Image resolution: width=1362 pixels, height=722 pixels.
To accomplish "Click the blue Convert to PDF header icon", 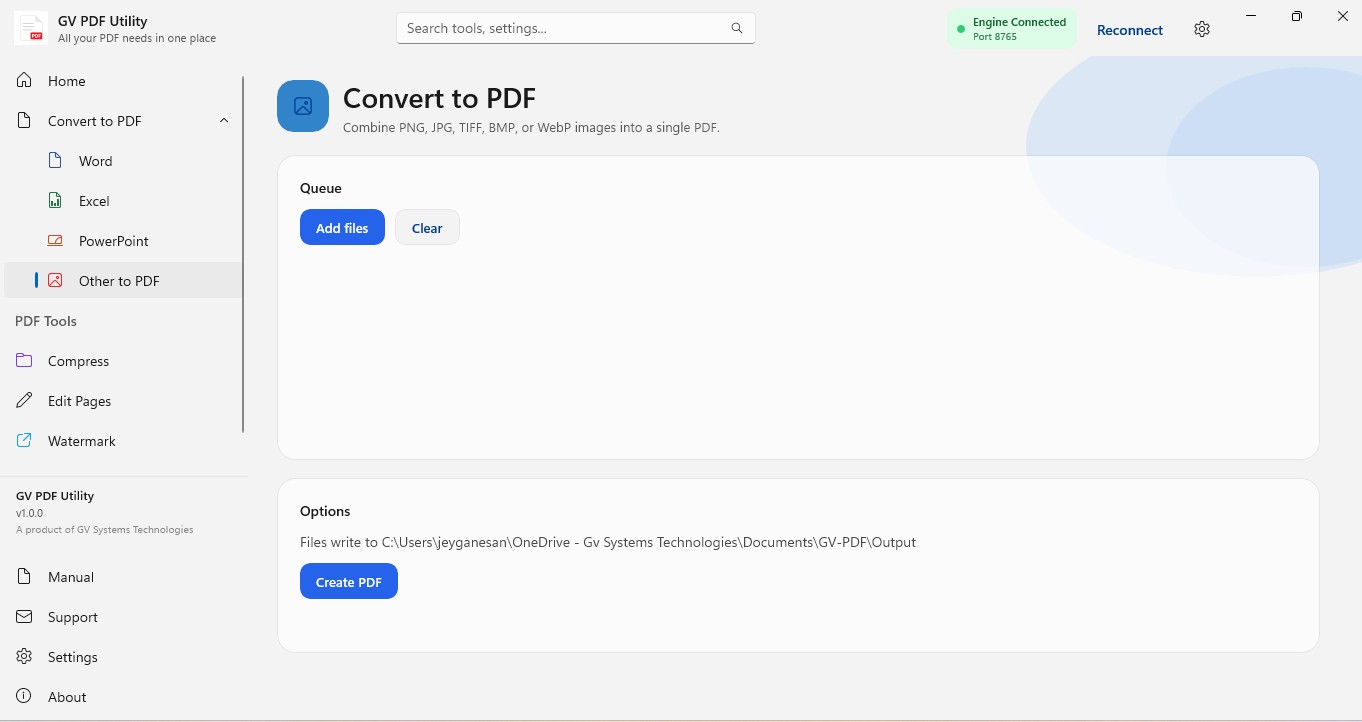I will tap(303, 106).
